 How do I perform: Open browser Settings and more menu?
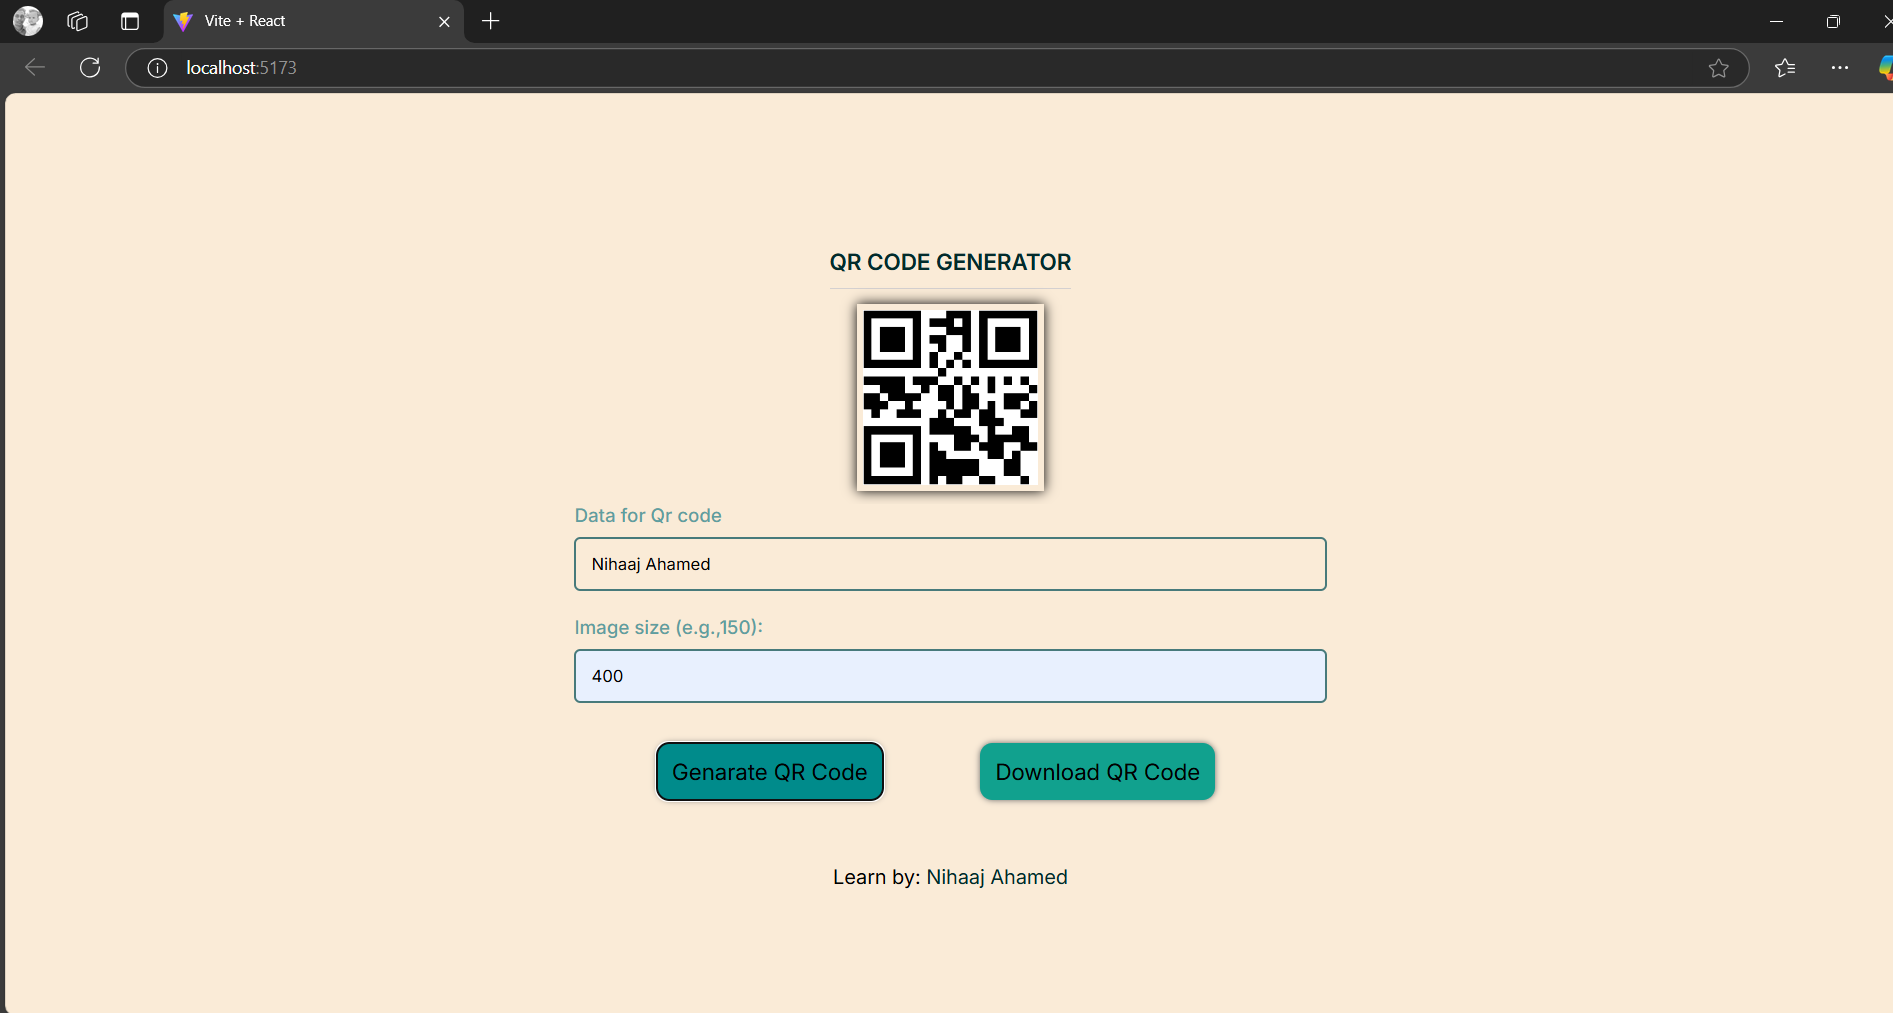[x=1839, y=68]
